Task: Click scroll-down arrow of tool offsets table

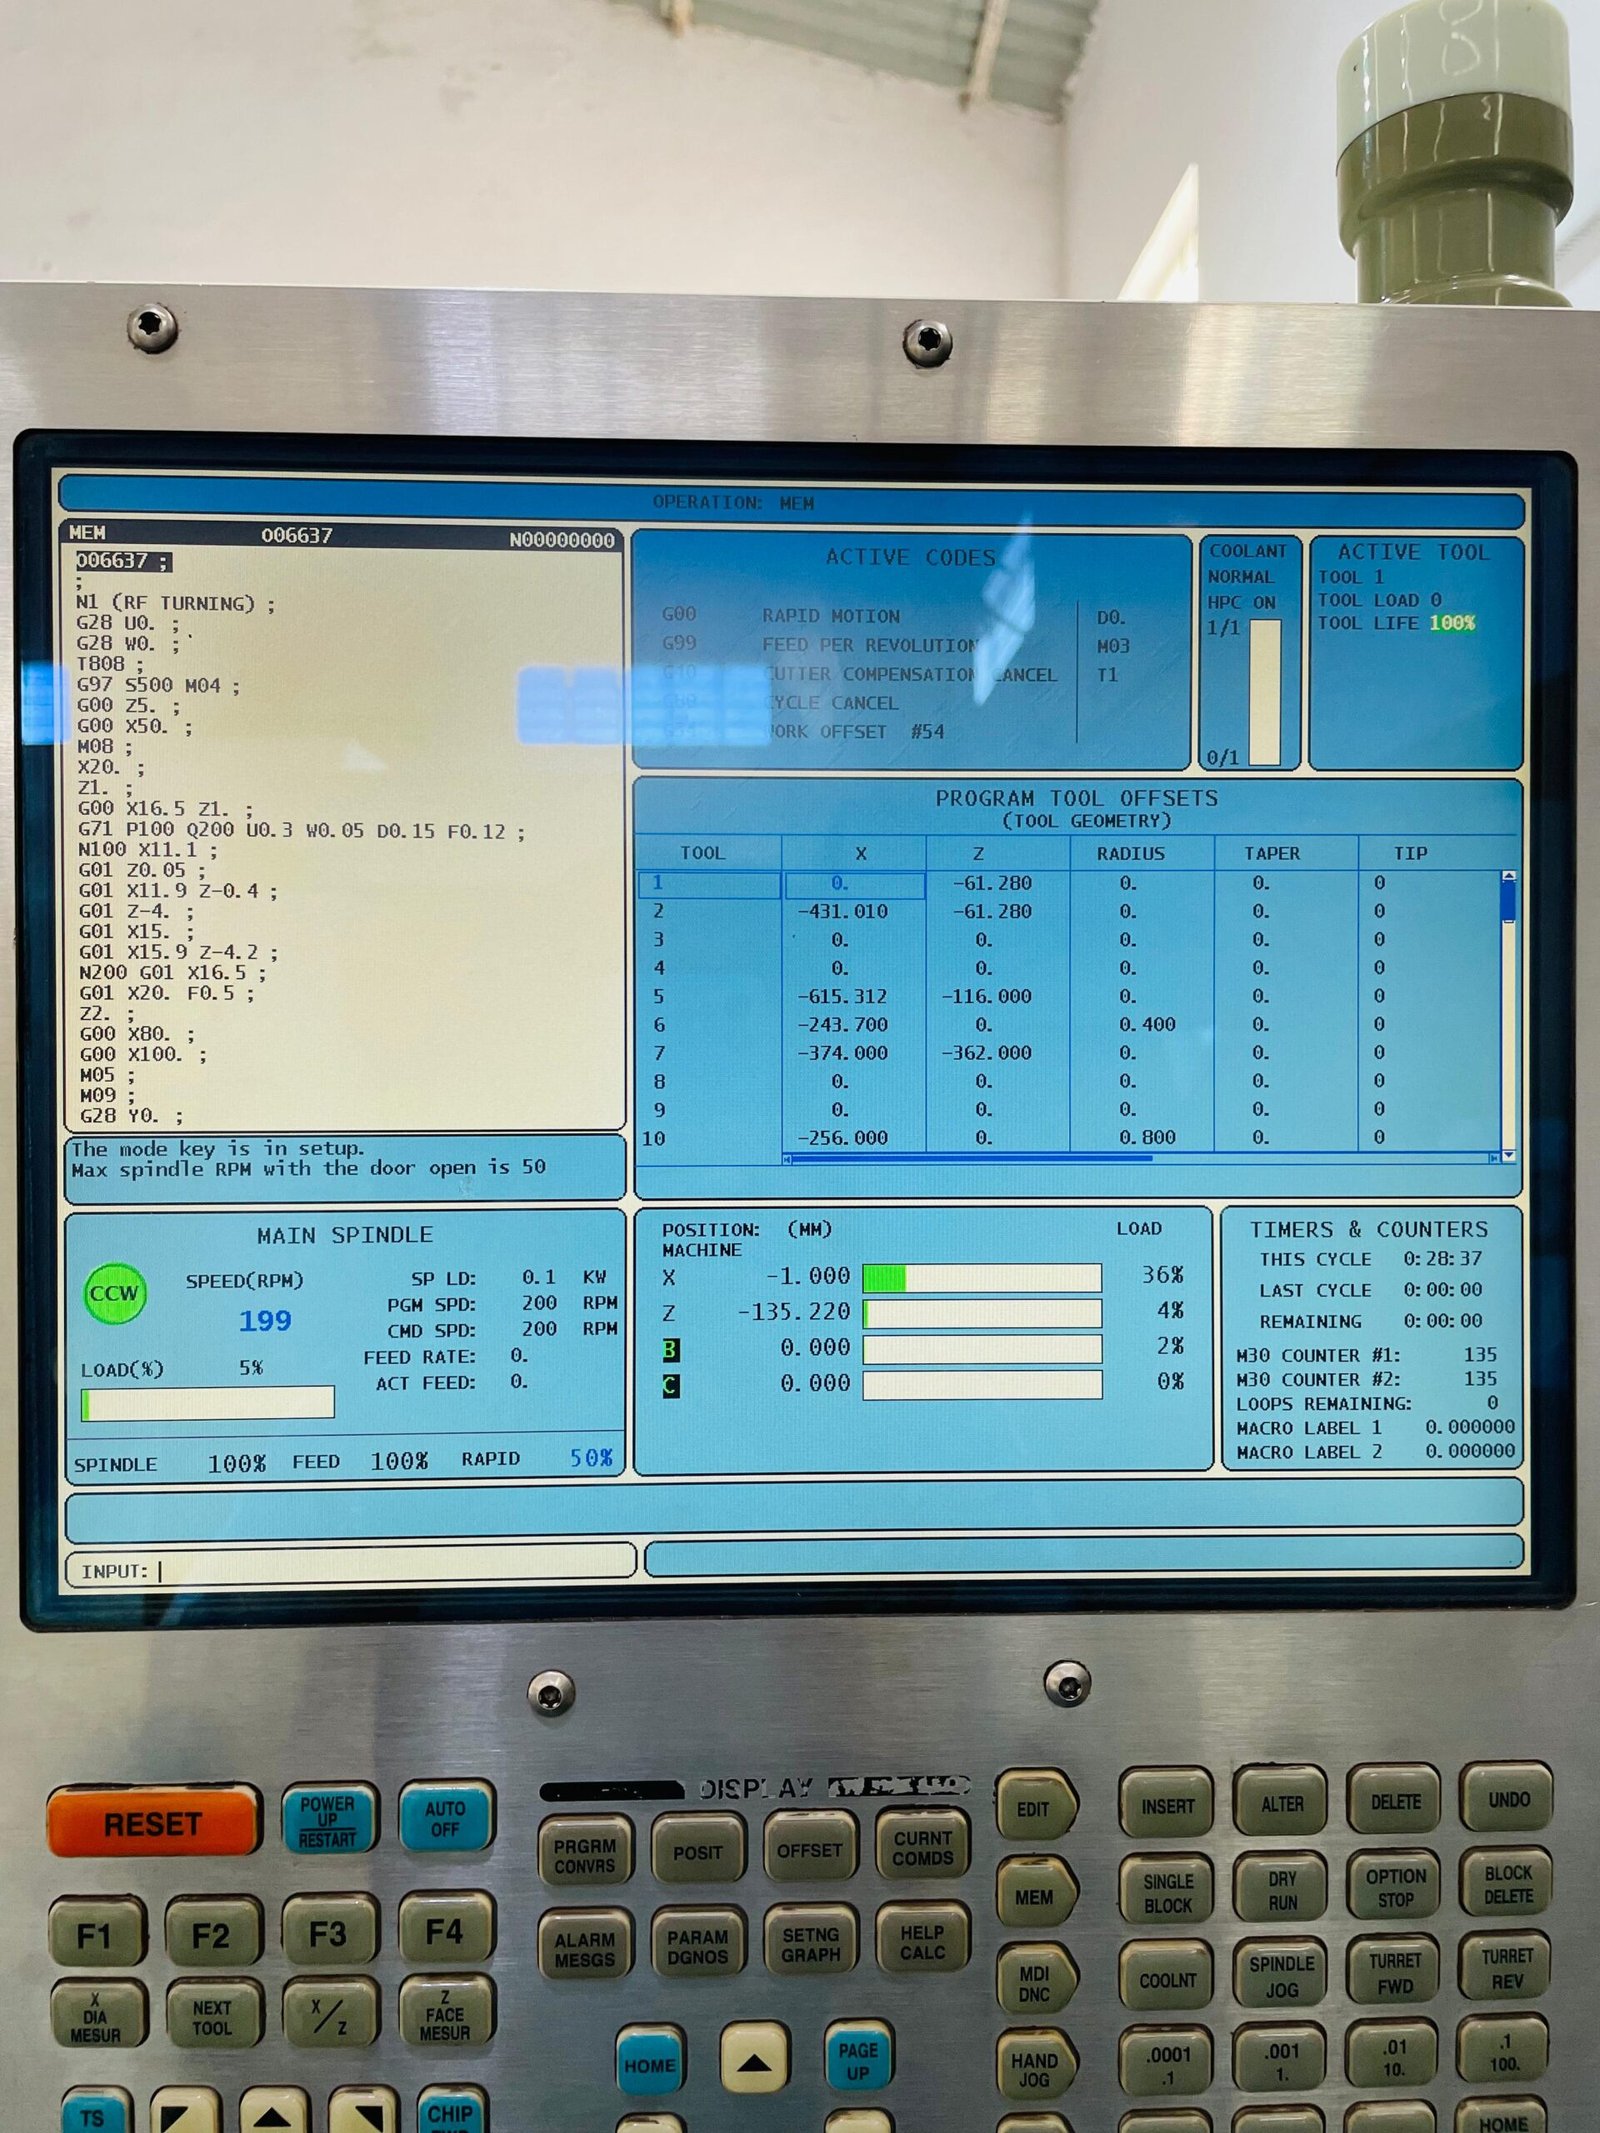Action: pos(1509,1156)
